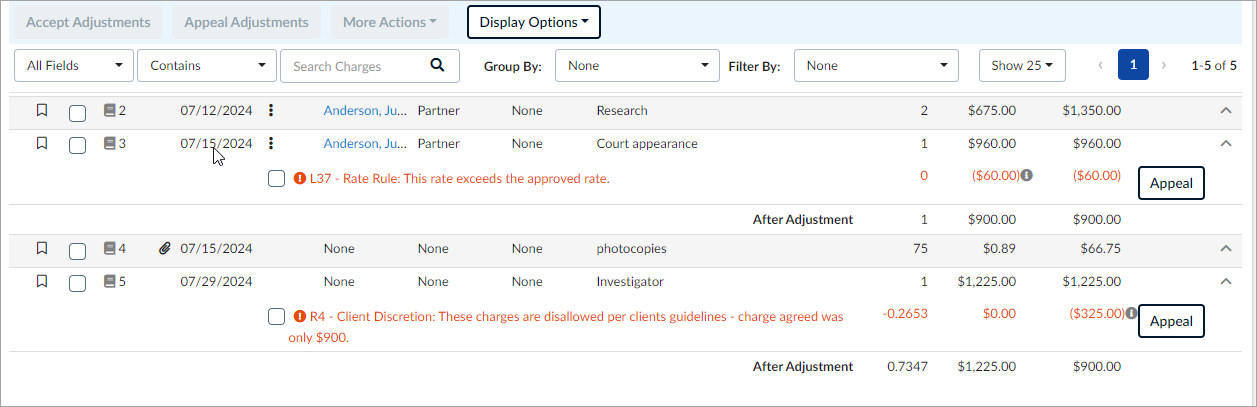Click the book icon for charge 5

point(109,282)
